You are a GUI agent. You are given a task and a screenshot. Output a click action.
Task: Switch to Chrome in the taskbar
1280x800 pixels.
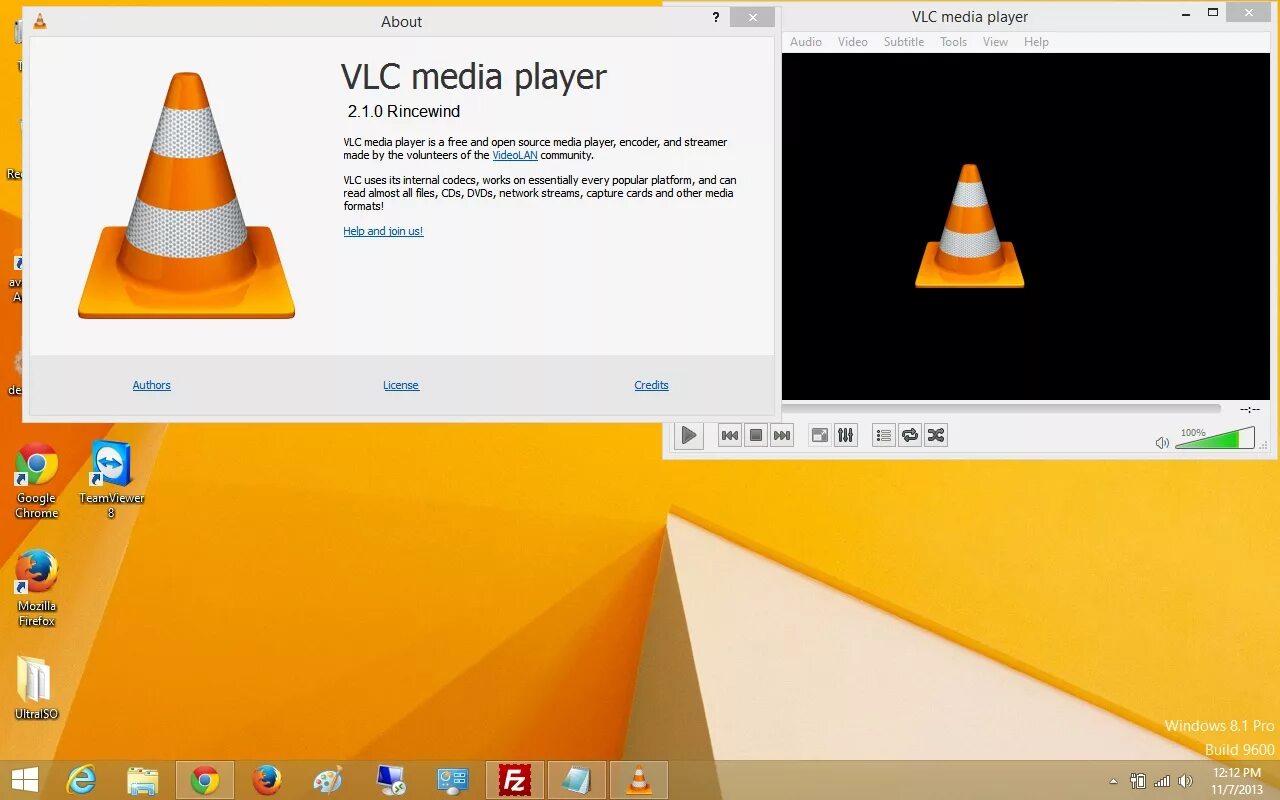[x=205, y=780]
